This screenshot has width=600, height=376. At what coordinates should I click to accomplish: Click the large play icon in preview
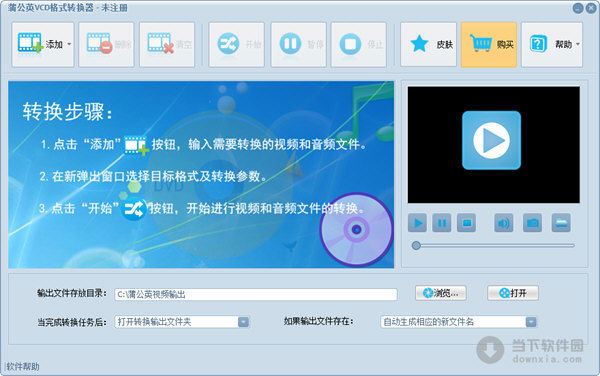click(491, 140)
